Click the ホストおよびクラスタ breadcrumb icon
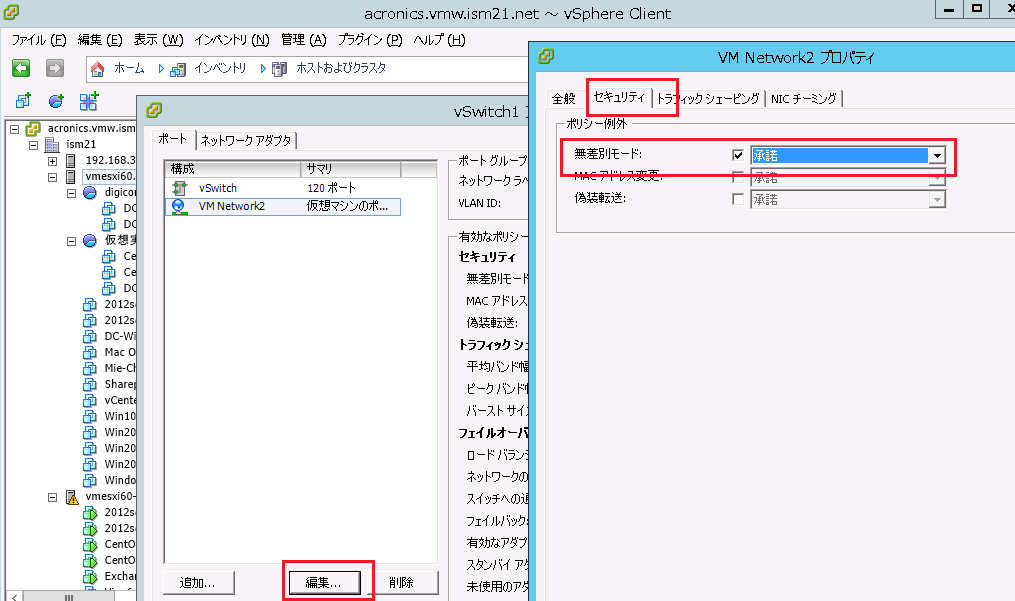 [280, 69]
